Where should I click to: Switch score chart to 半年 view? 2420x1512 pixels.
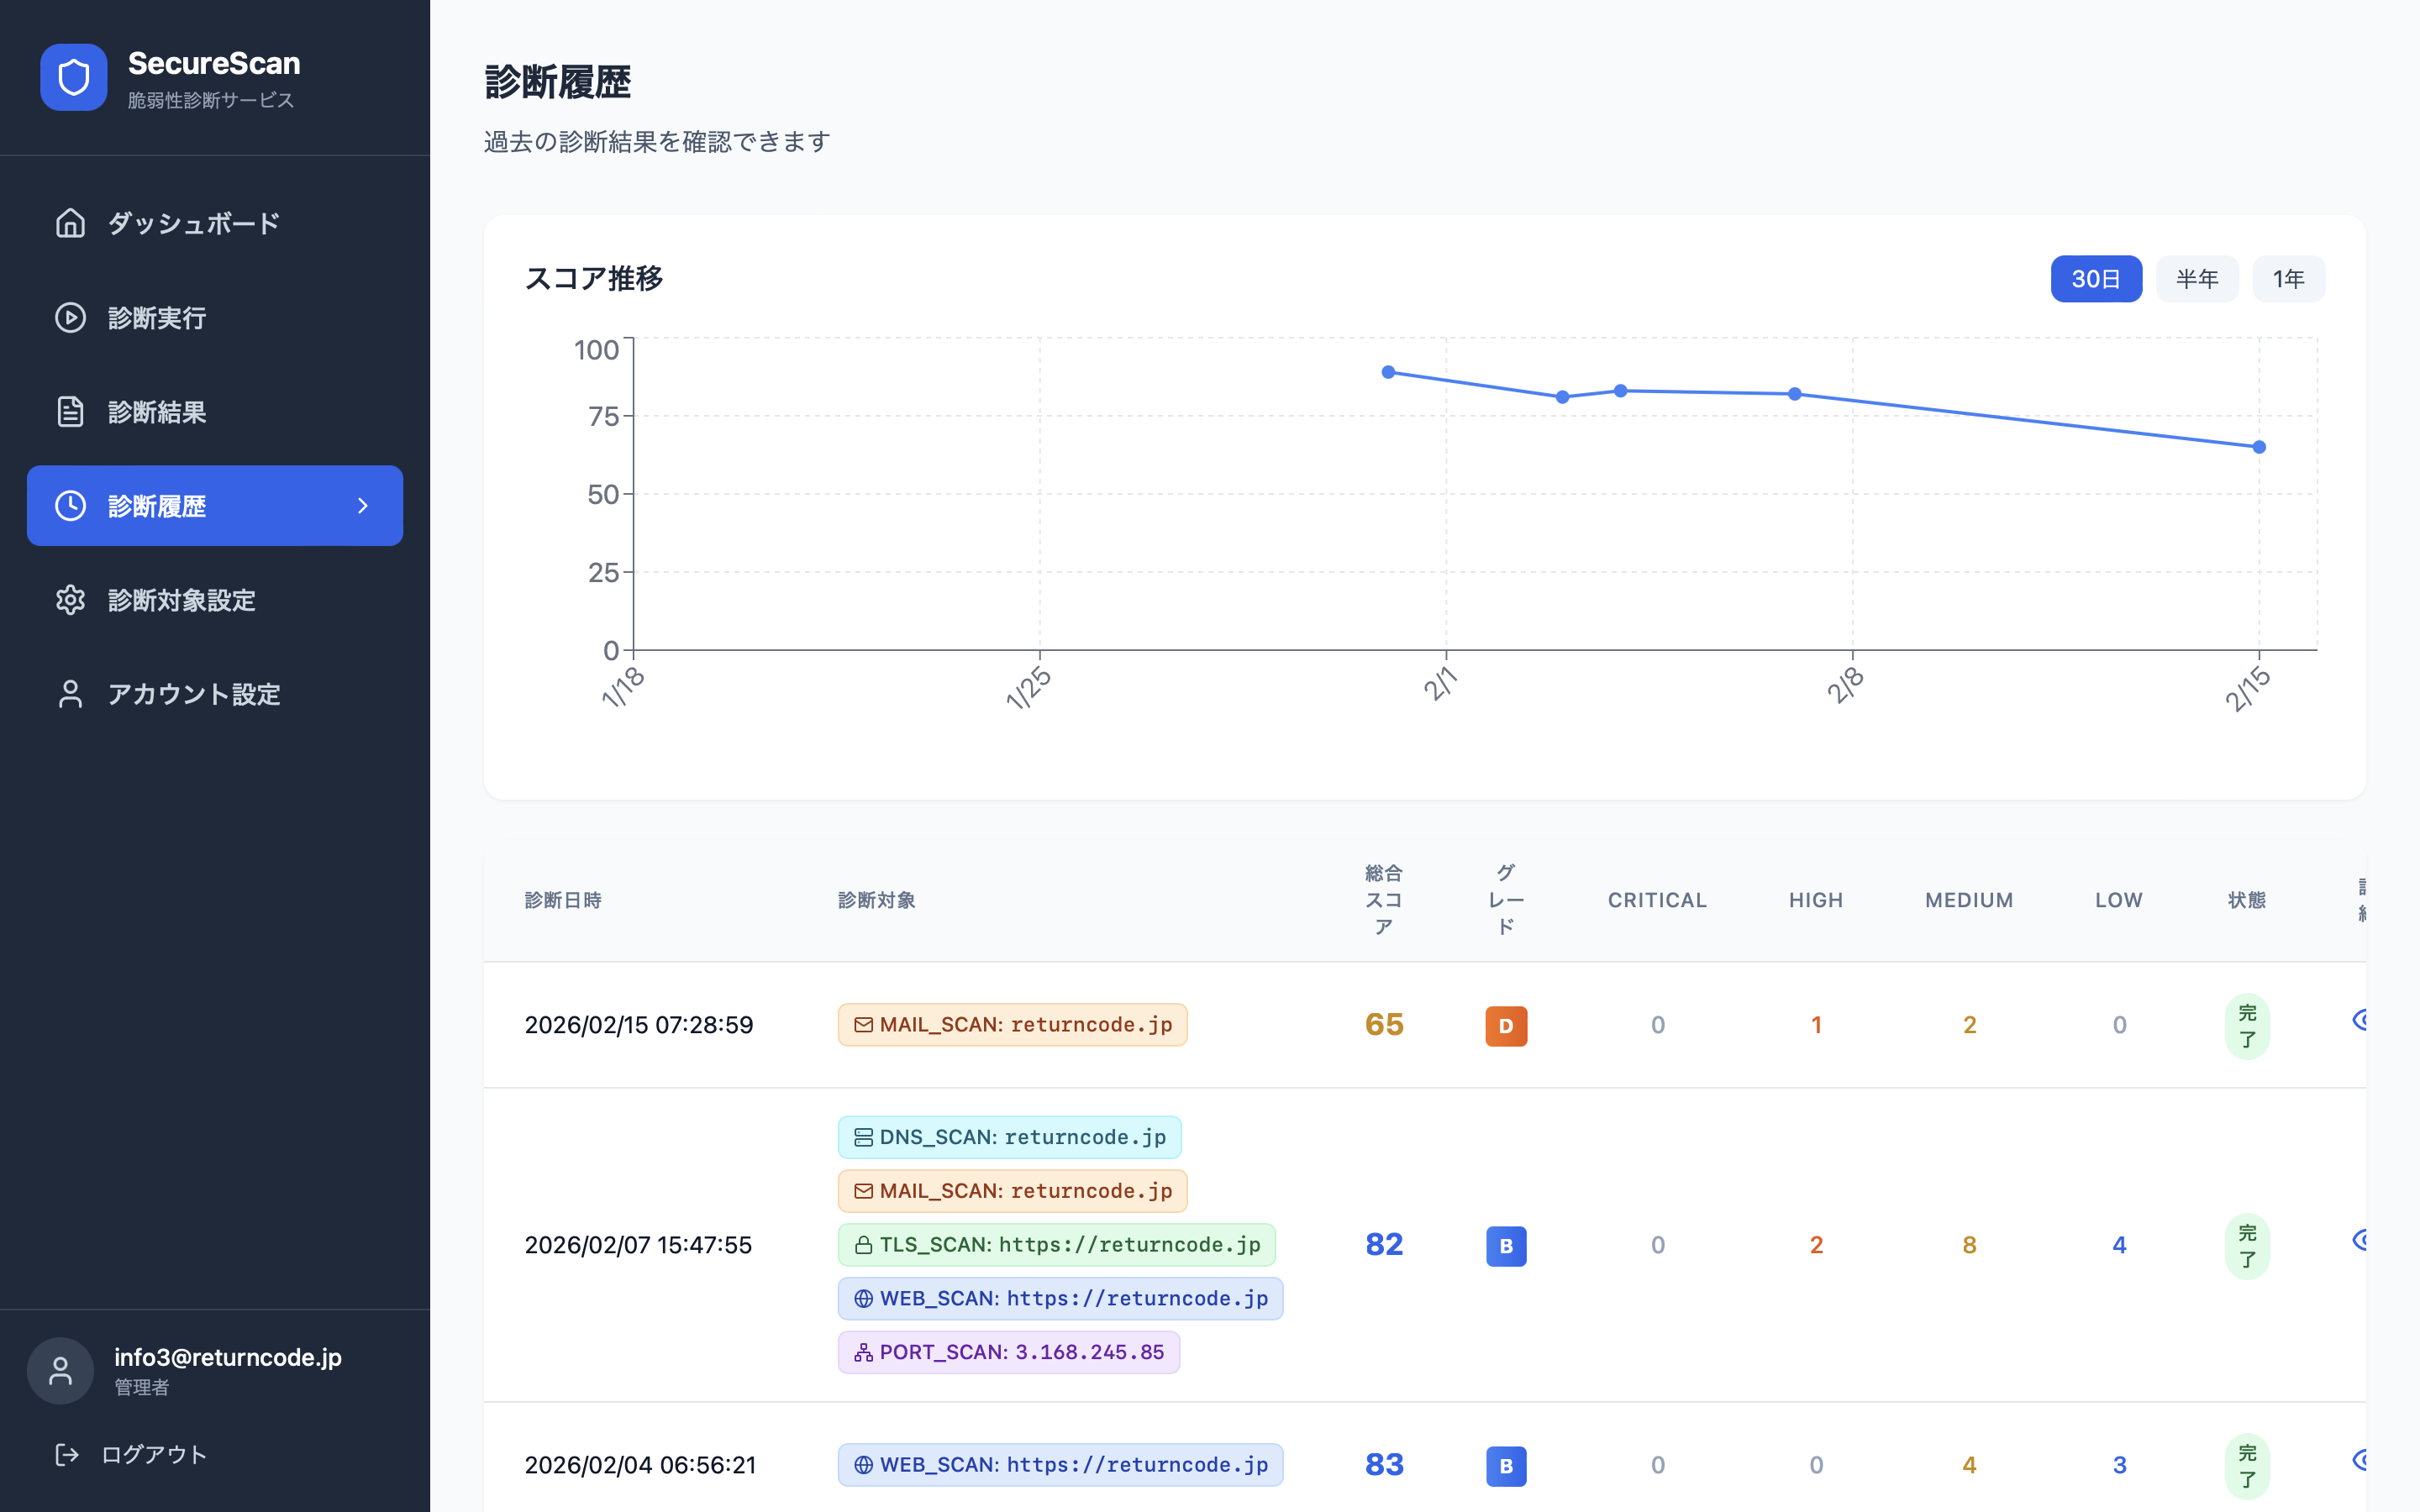pyautogui.click(x=2197, y=279)
